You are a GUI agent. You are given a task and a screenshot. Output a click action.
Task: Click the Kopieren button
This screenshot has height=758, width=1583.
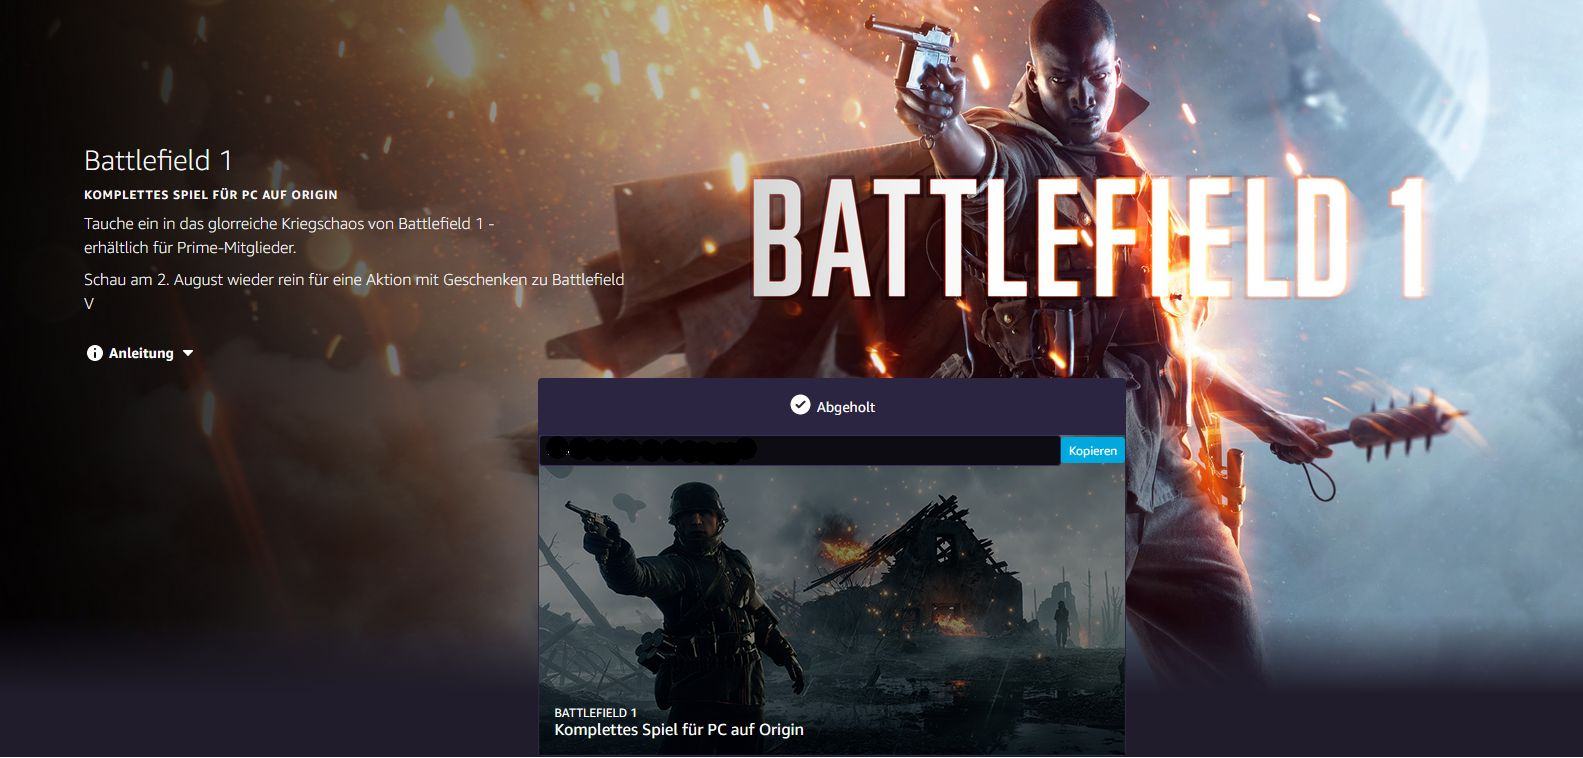(1092, 451)
